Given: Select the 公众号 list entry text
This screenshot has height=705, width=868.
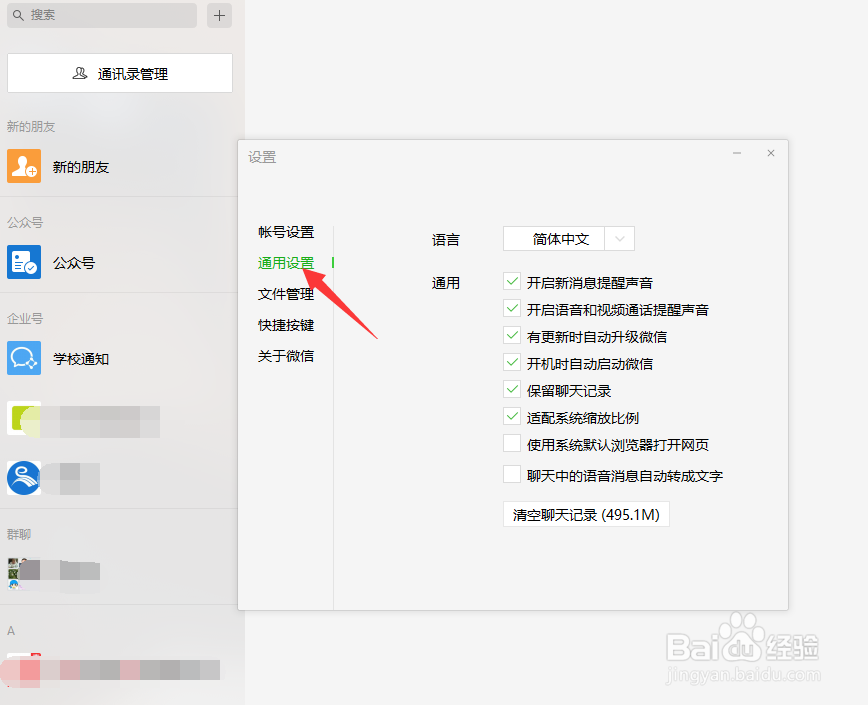Looking at the screenshot, I should pyautogui.click(x=74, y=263).
